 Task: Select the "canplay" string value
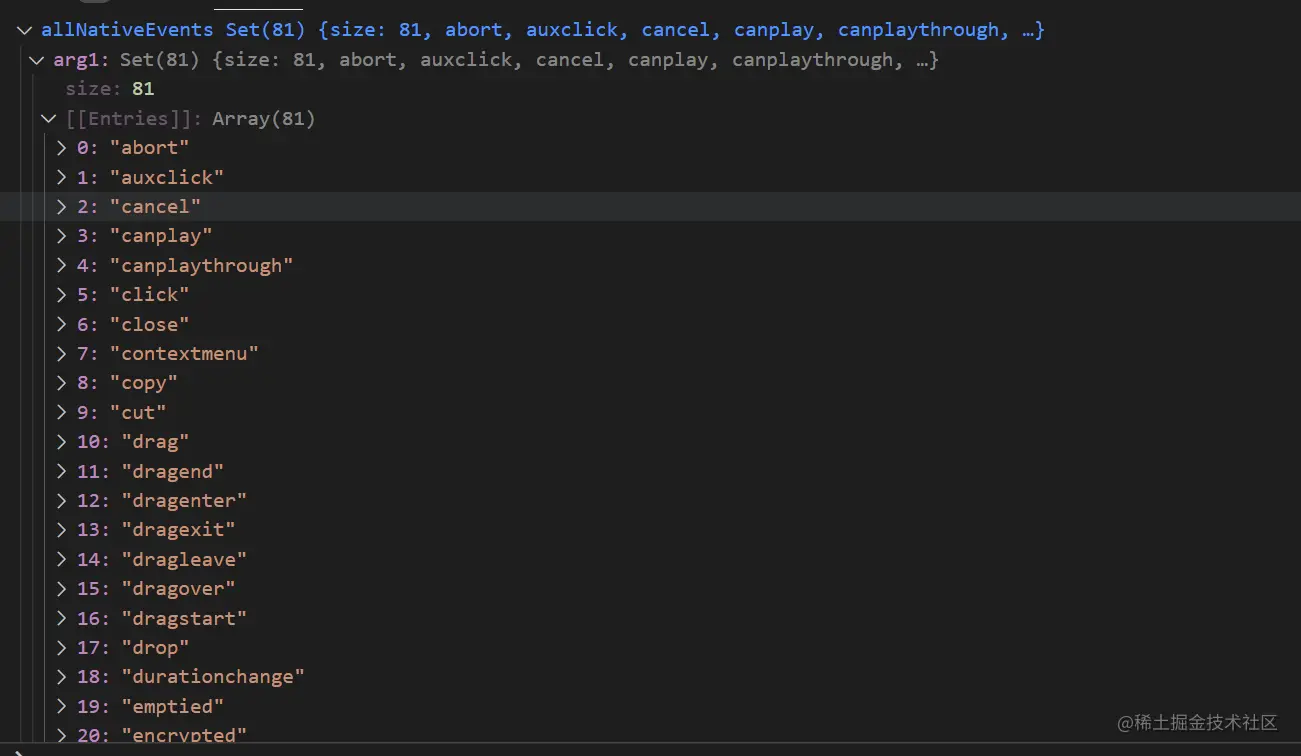pos(162,236)
